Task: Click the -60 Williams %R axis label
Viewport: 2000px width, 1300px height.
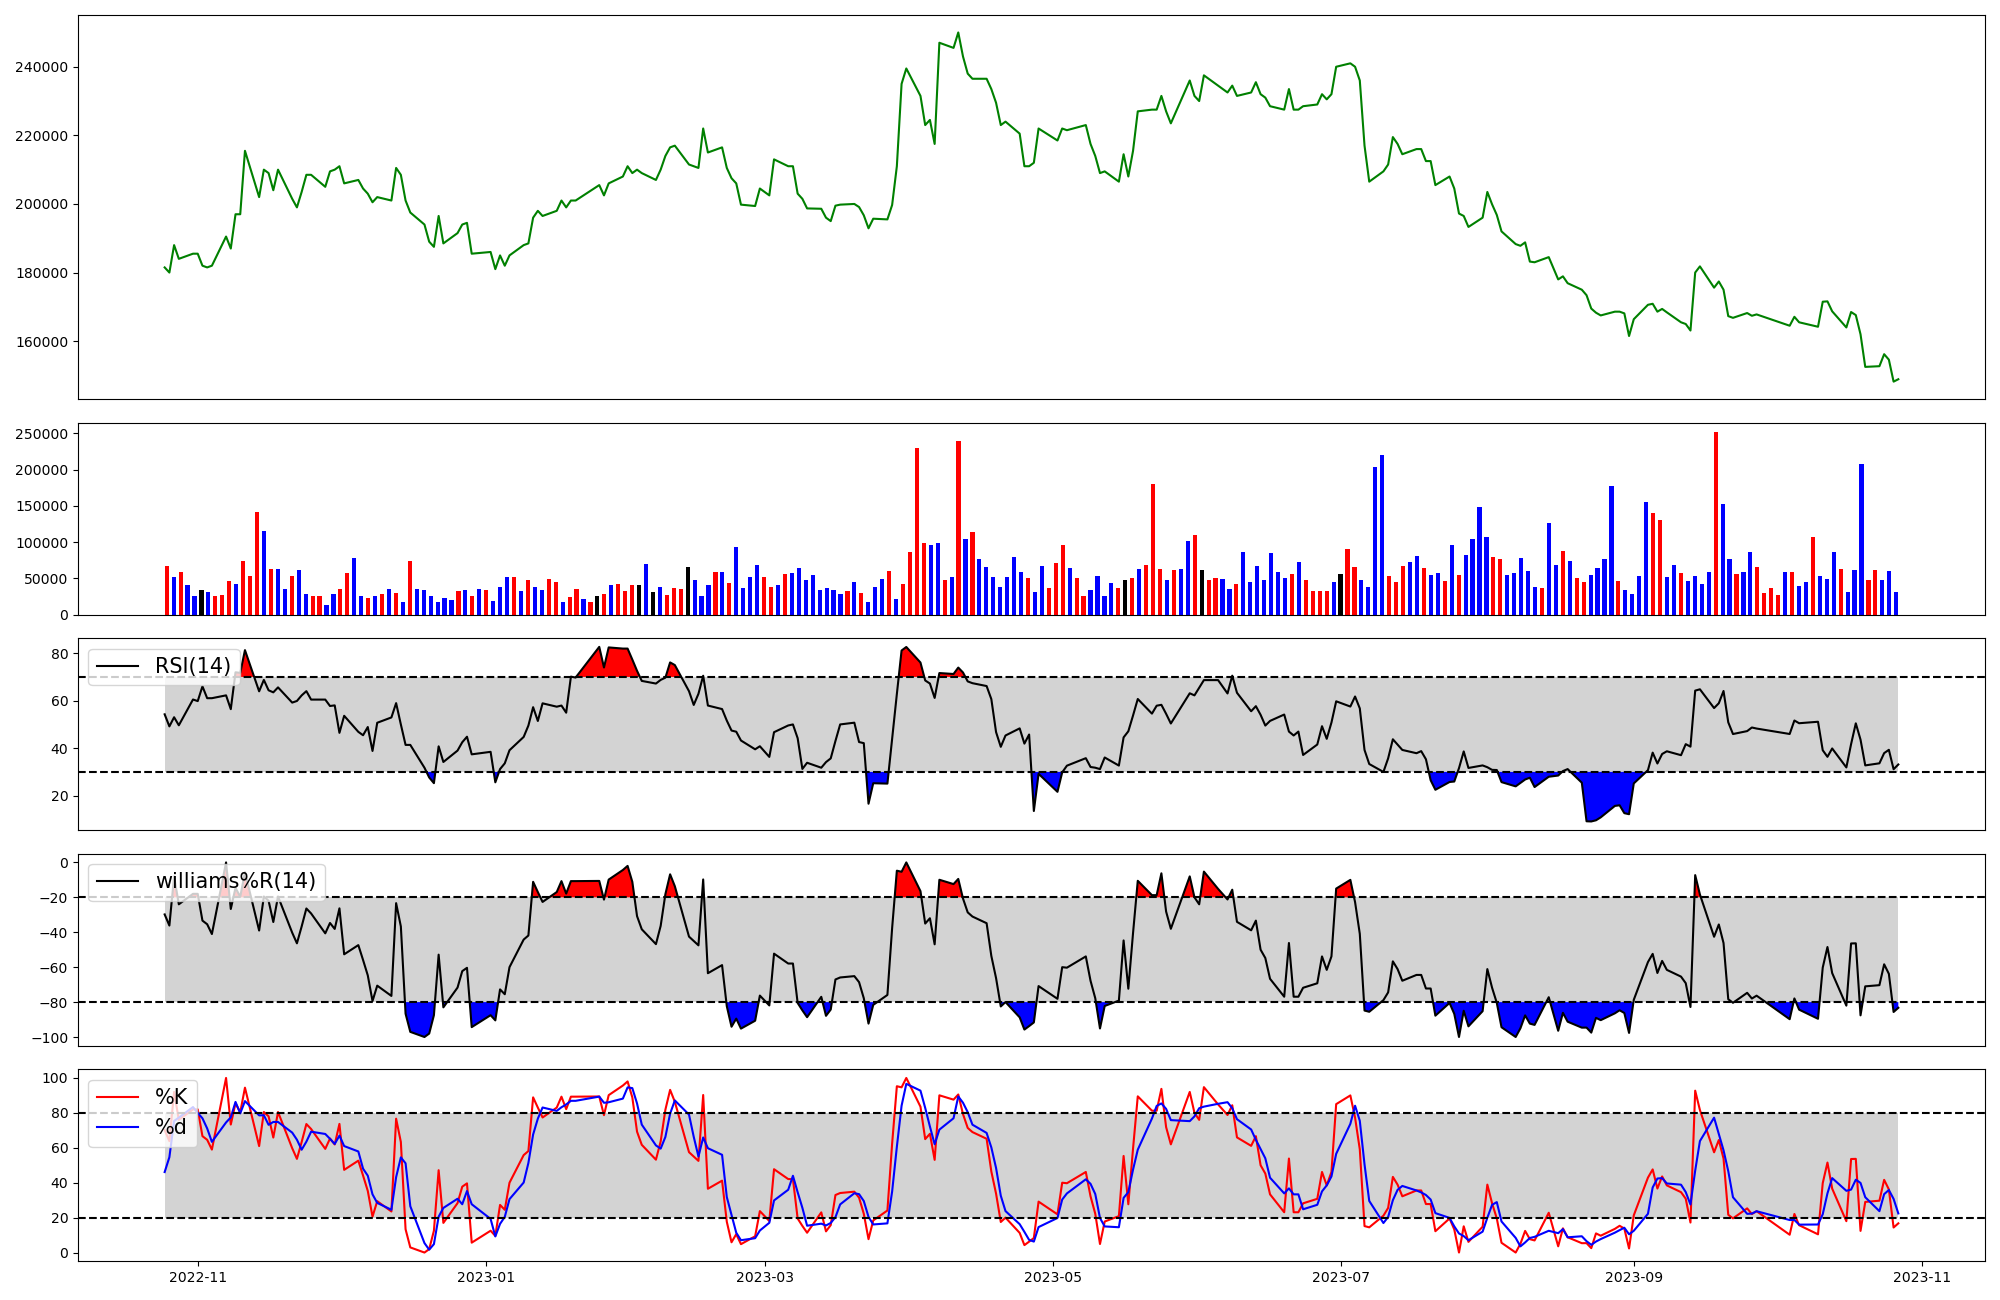Action: [x=54, y=968]
